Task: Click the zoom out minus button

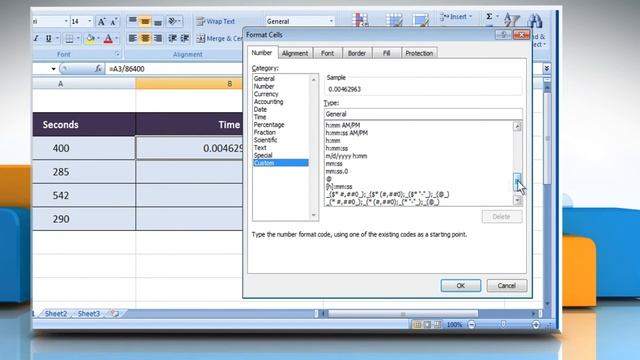Action: pyautogui.click(x=471, y=324)
